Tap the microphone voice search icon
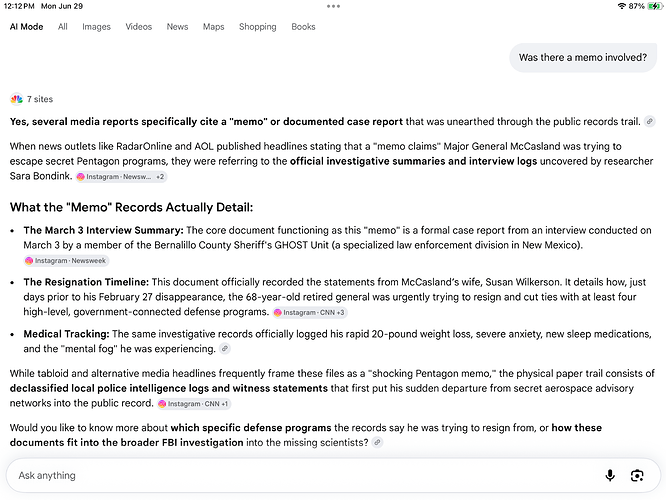Image resolution: width=666 pixels, height=500 pixels. [x=610, y=475]
